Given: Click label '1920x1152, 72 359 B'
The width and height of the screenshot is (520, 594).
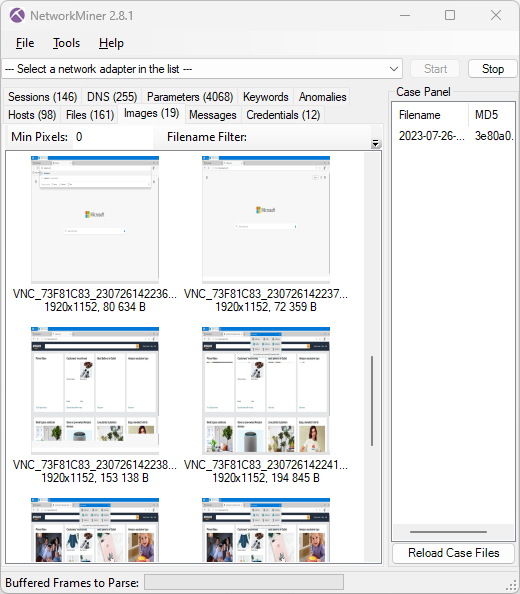Looking at the screenshot, I should [x=266, y=306].
